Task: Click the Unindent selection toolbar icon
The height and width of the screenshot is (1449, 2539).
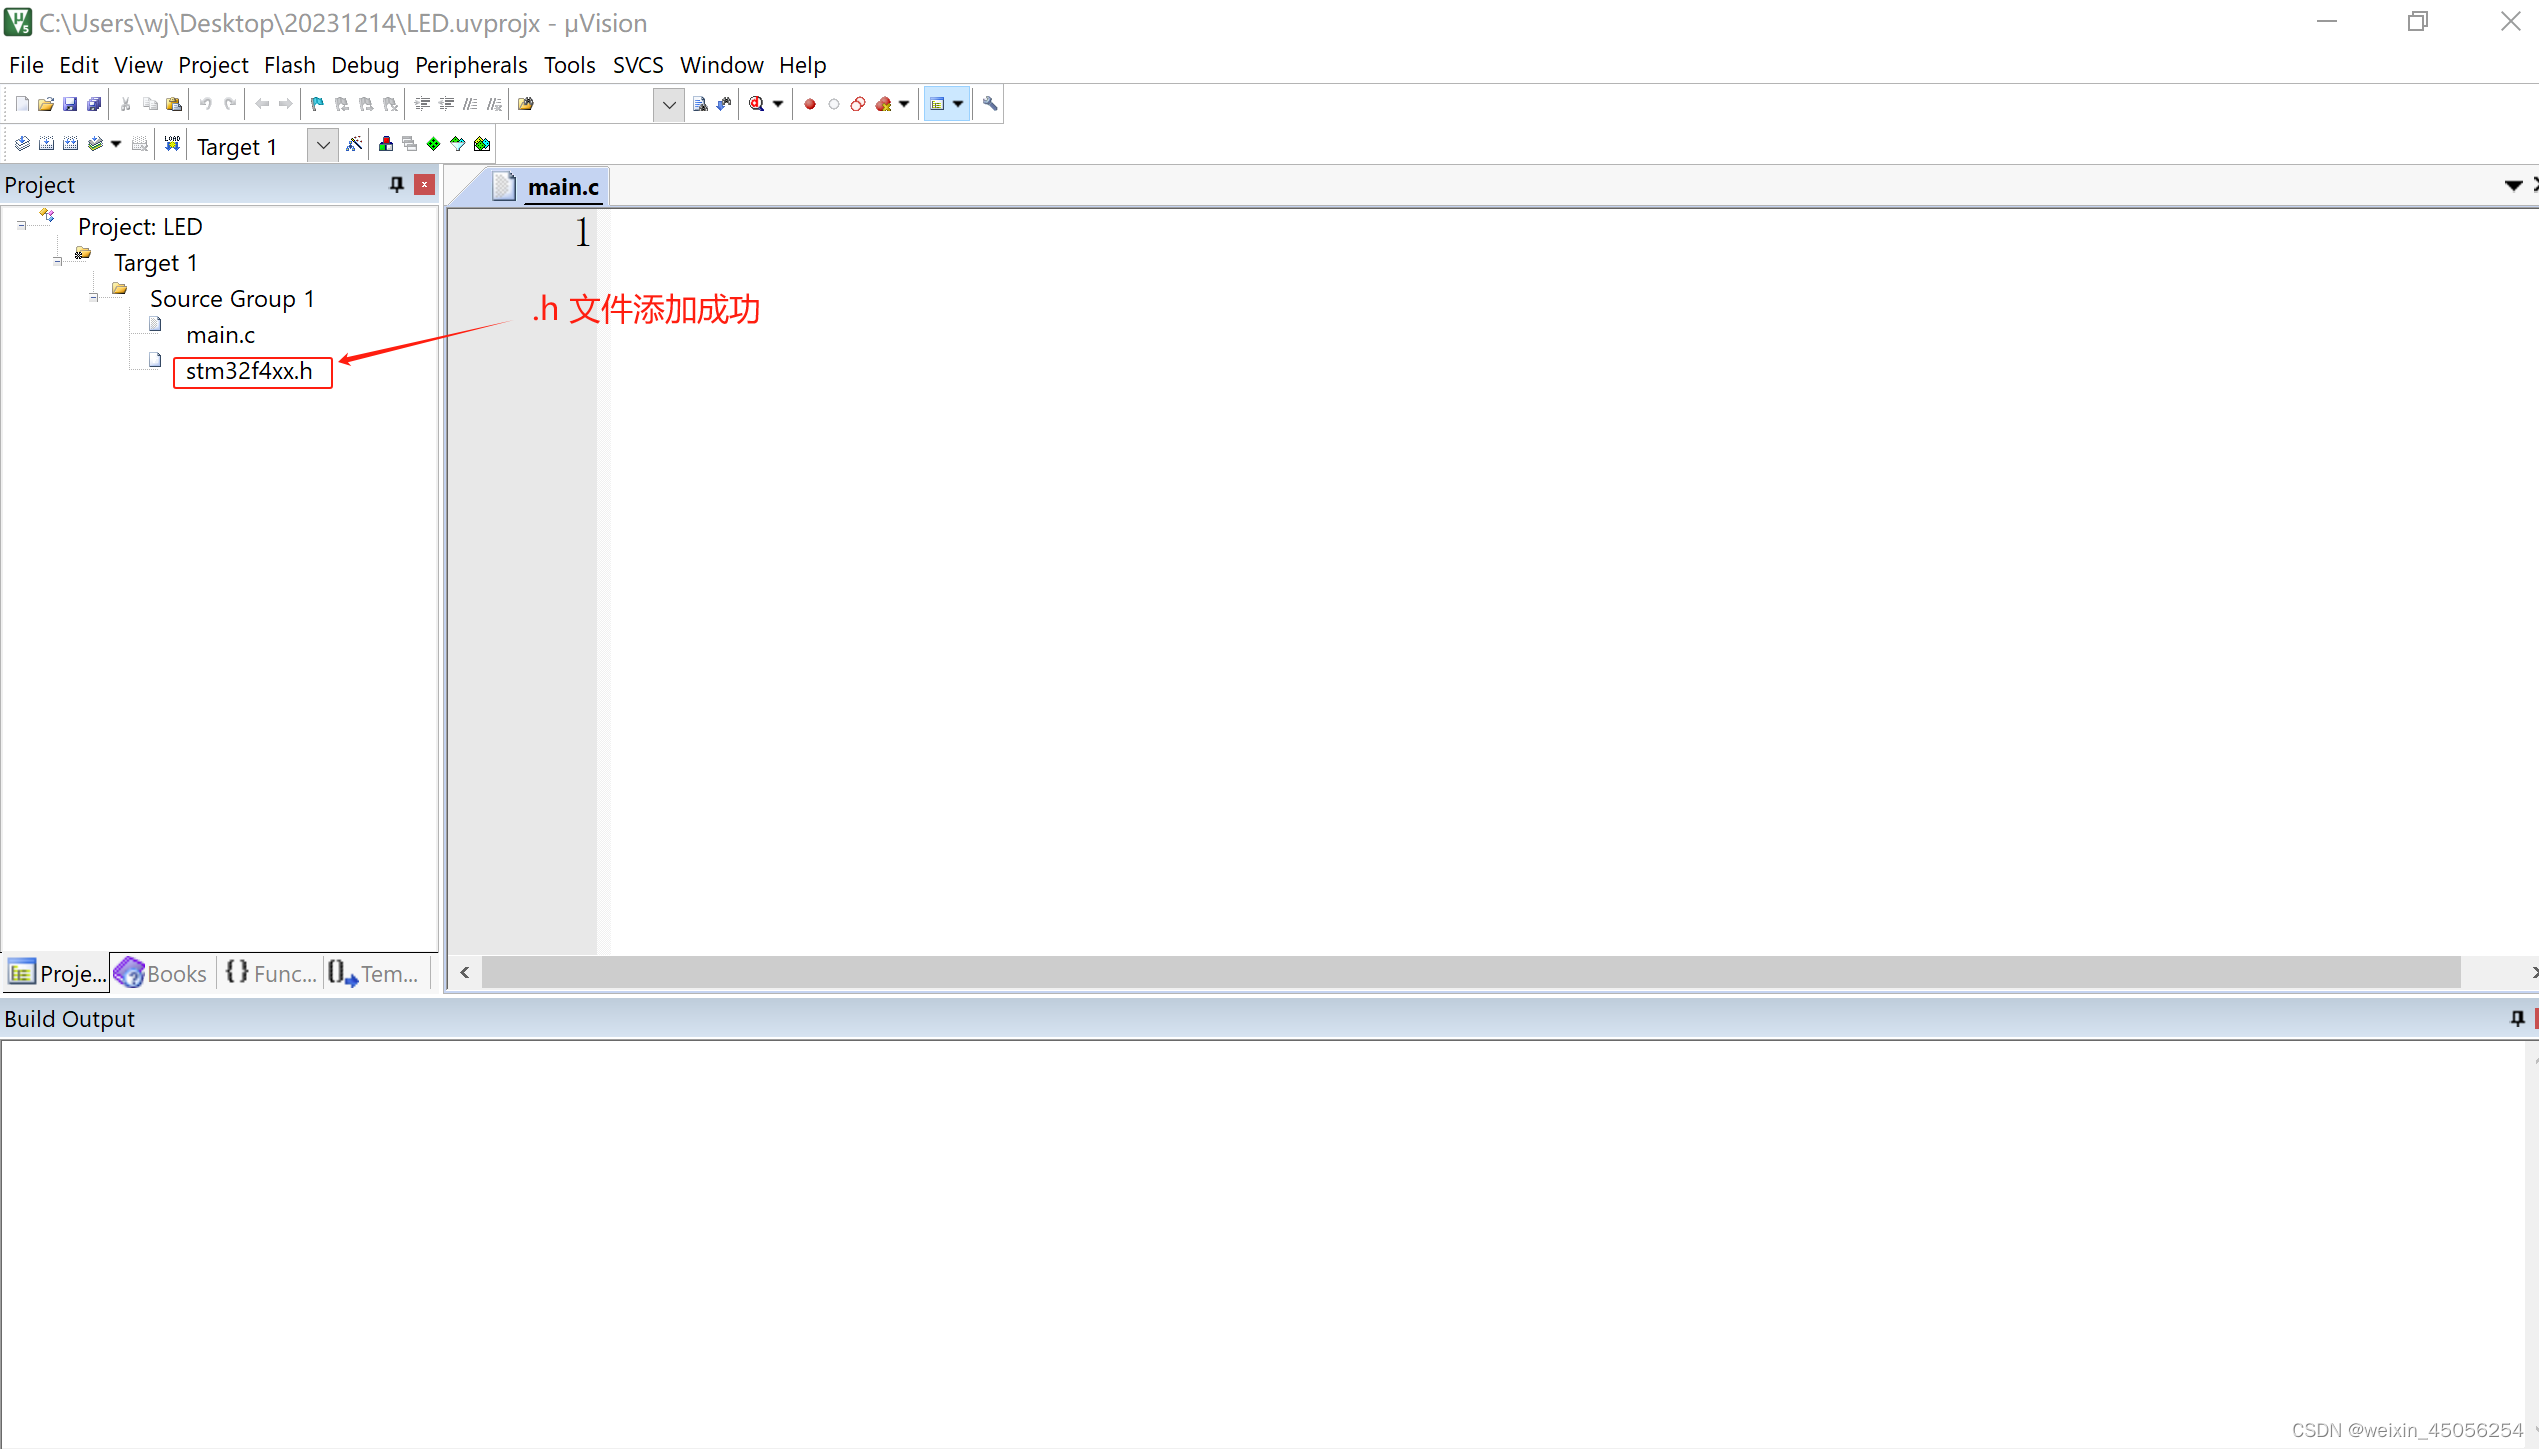Action: pyautogui.click(x=446, y=104)
